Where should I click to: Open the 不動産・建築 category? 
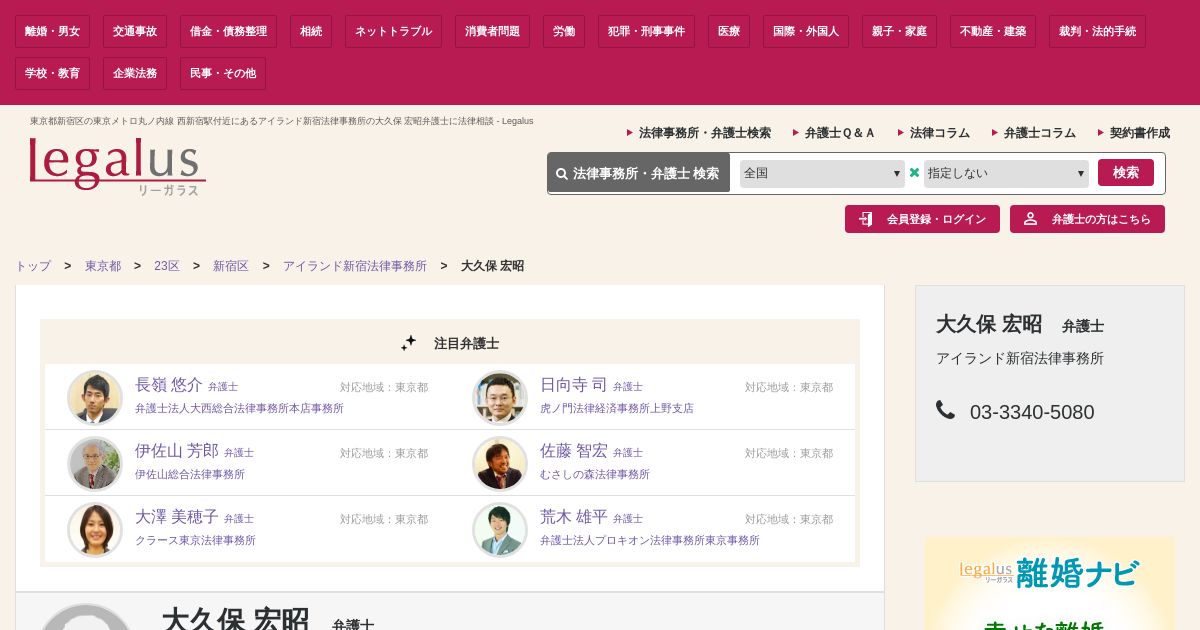[x=993, y=31]
